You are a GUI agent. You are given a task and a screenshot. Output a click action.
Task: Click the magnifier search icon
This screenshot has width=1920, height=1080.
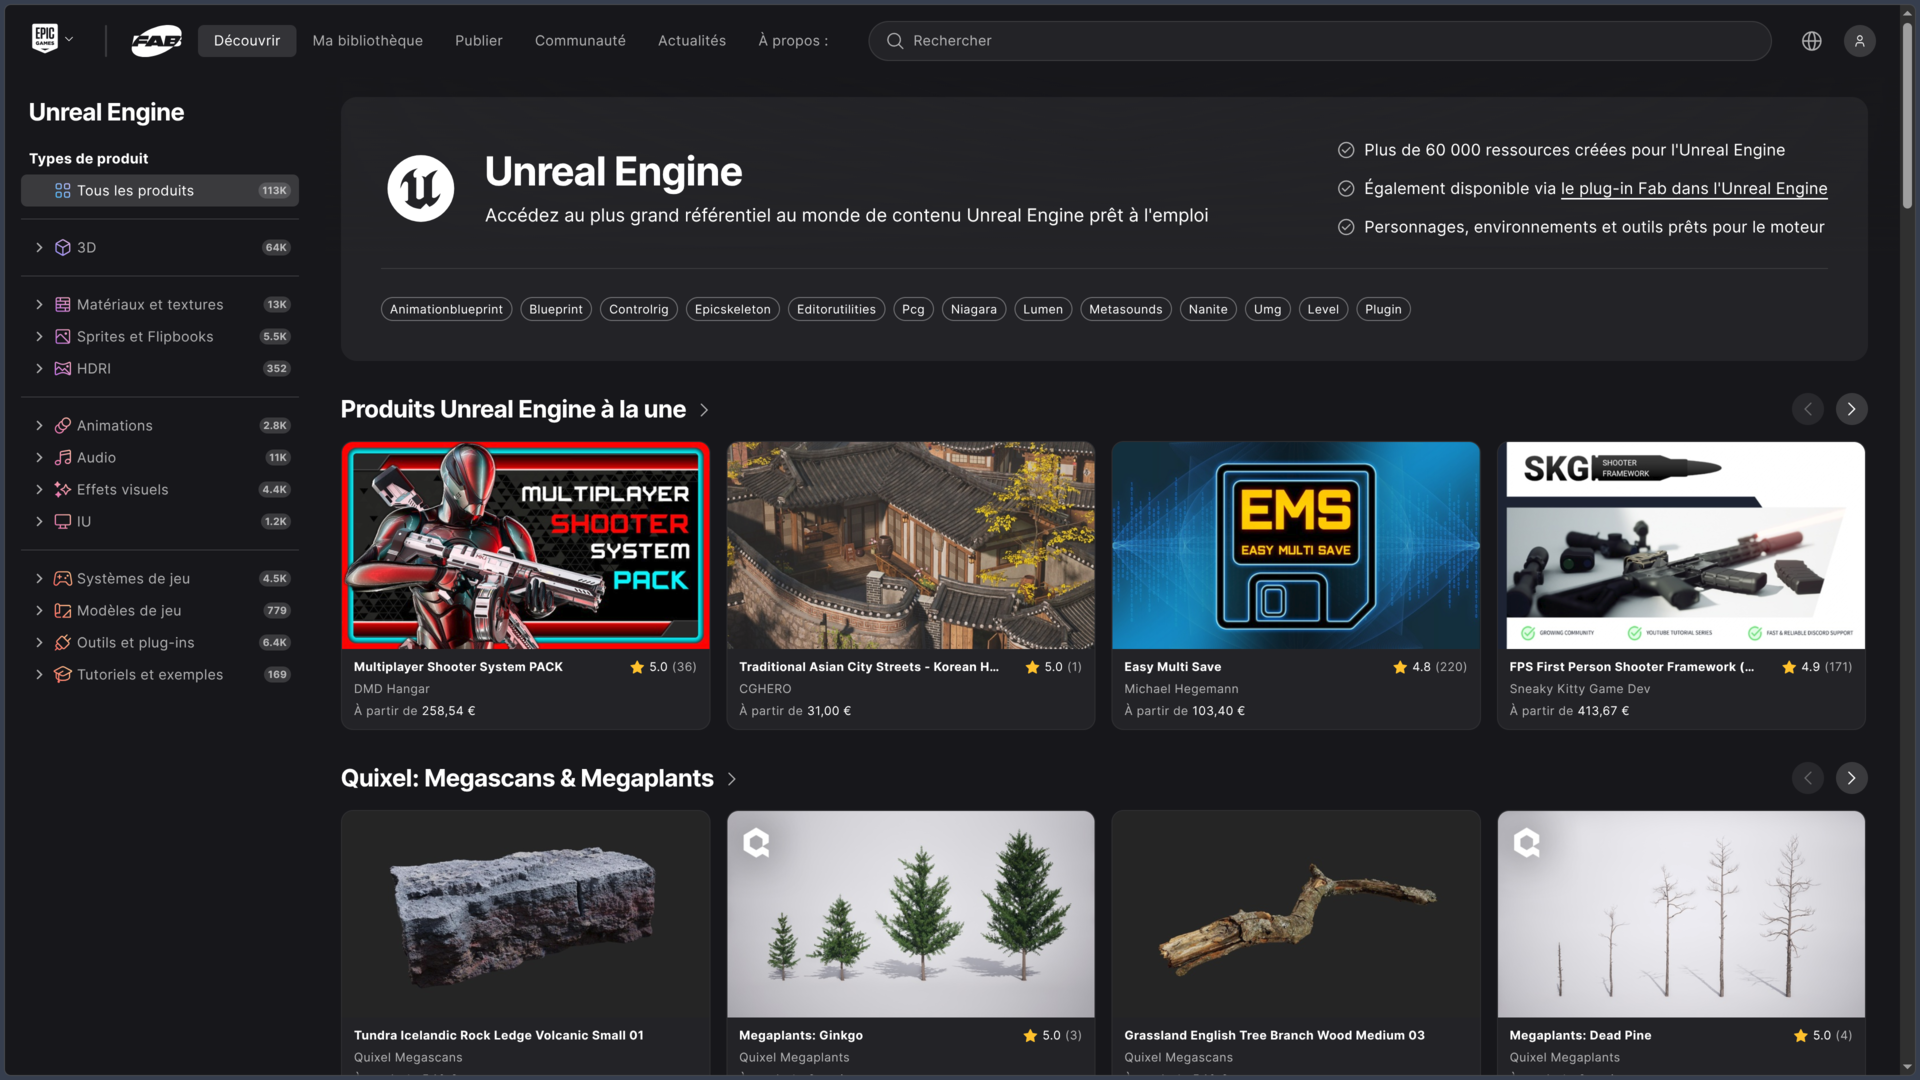[895, 41]
